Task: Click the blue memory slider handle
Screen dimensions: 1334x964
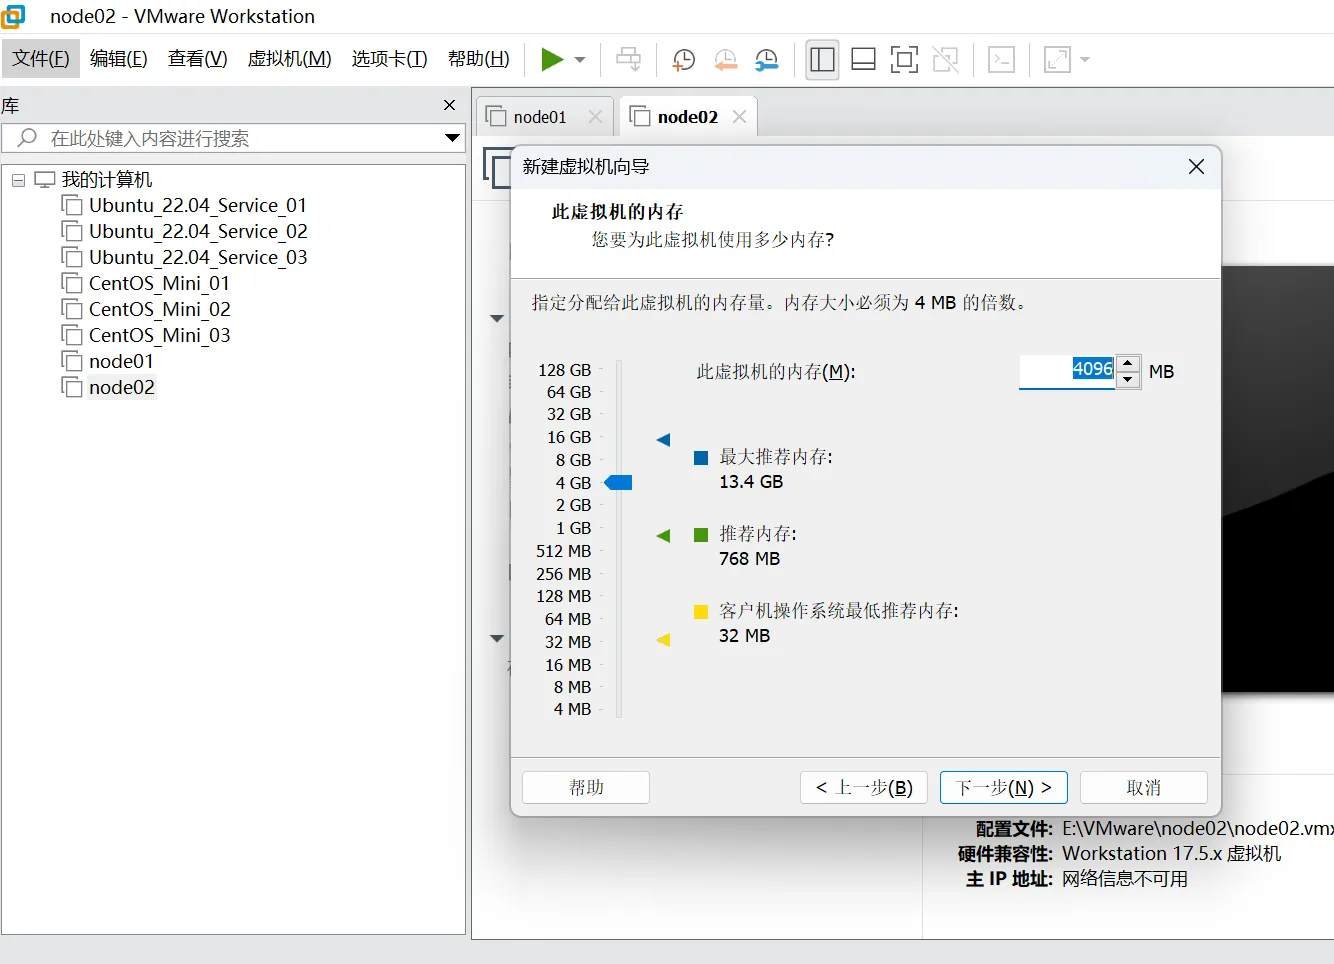Action: click(620, 483)
